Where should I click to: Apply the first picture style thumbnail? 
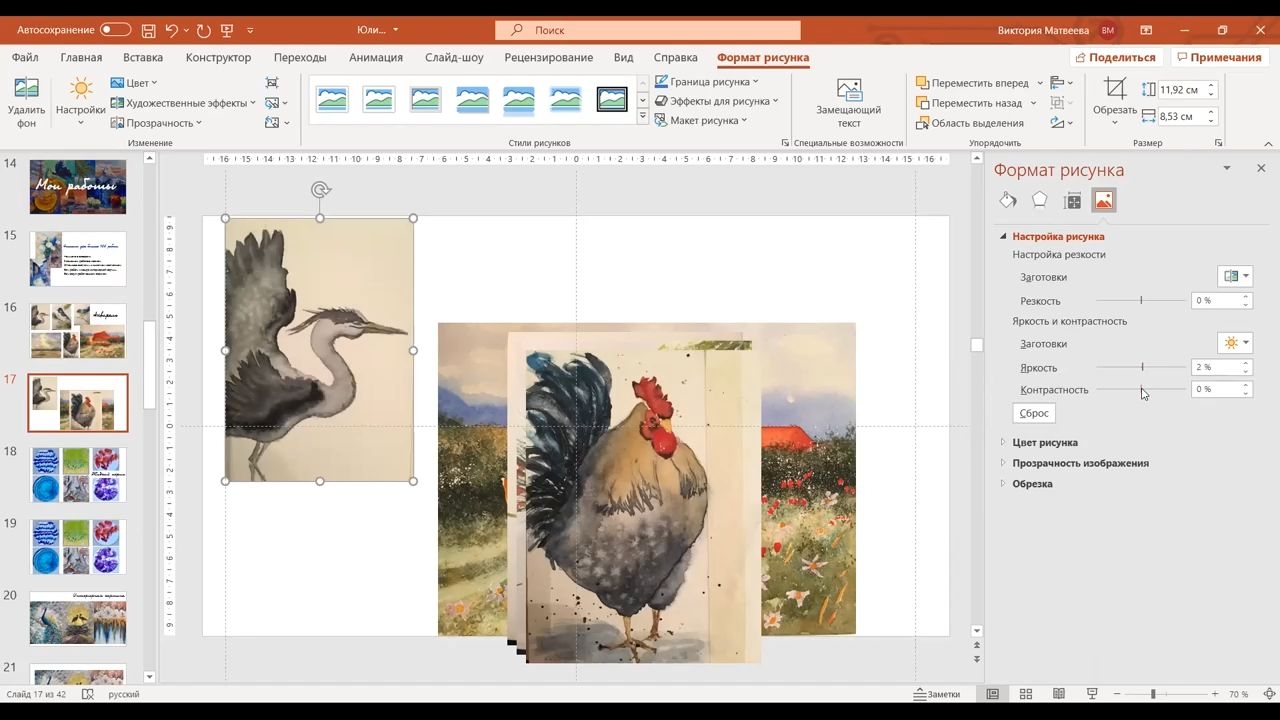[x=332, y=99]
